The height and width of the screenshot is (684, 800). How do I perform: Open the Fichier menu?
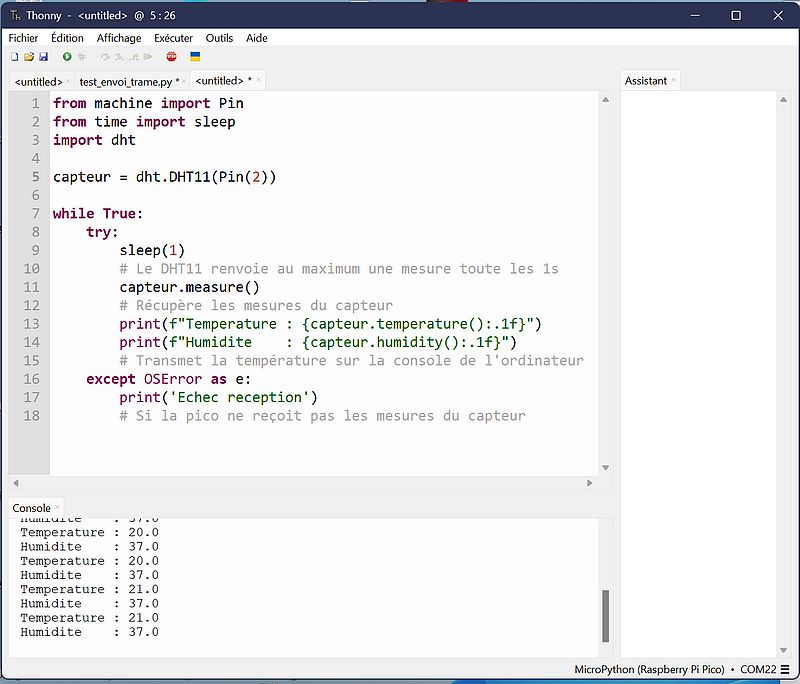[x=23, y=38]
